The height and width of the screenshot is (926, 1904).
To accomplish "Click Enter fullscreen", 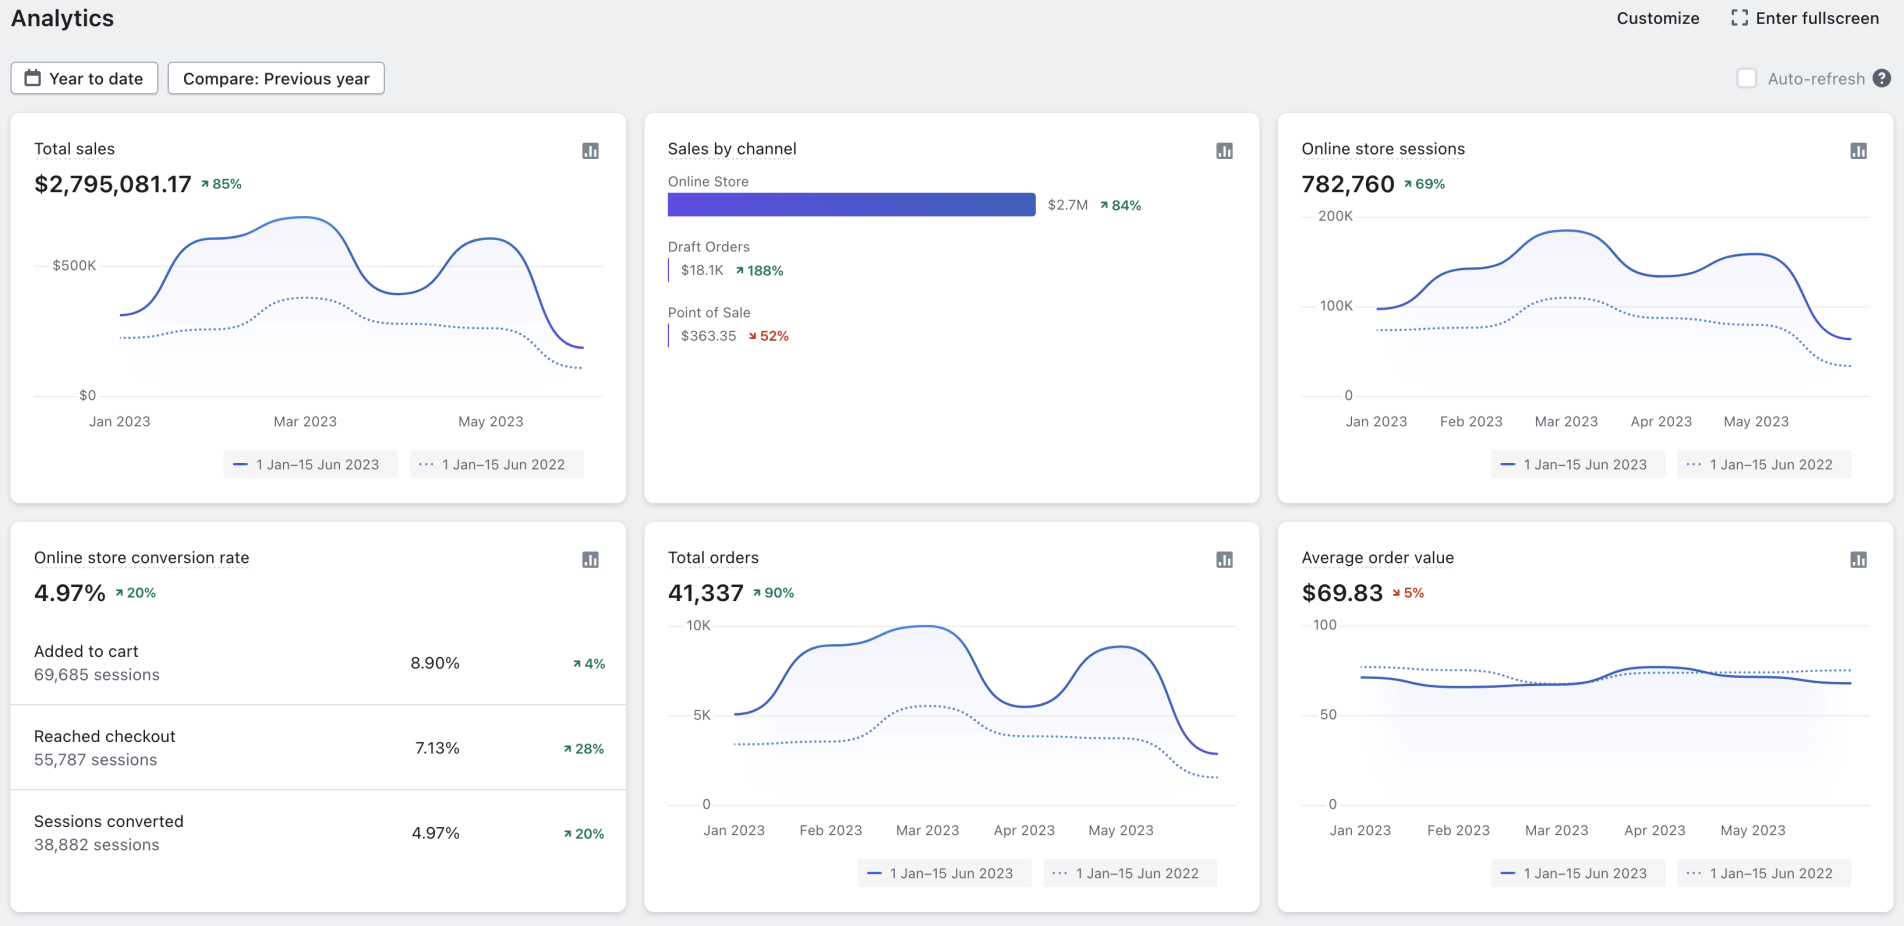I will pos(1805,18).
